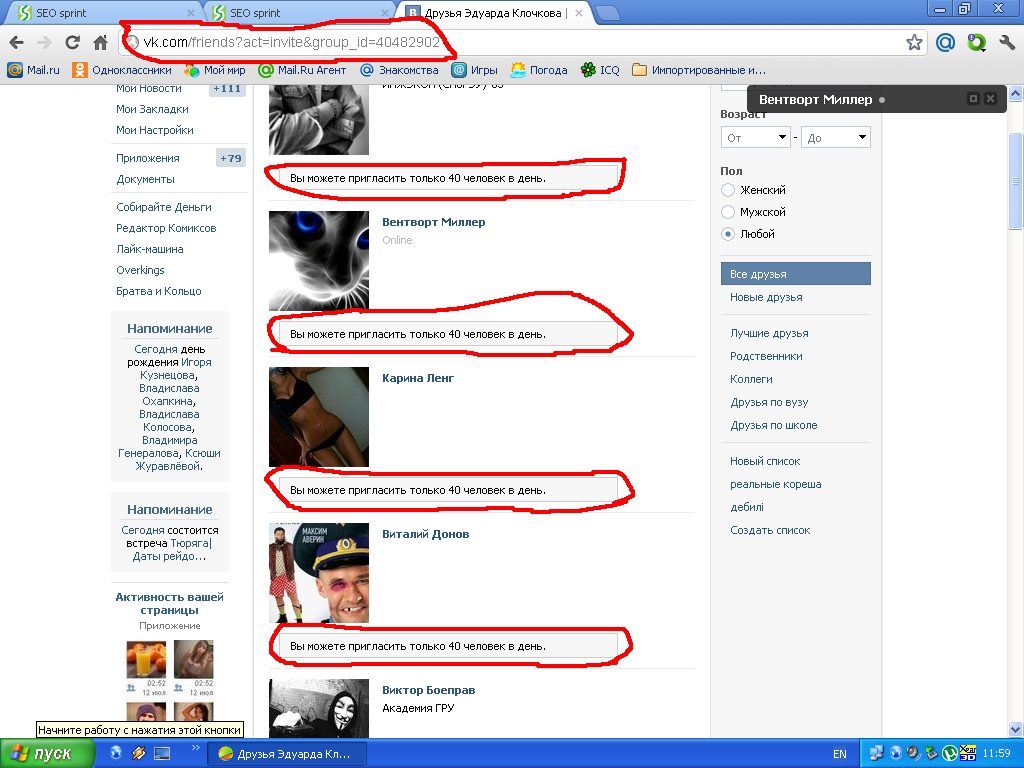Open Приложения in the sidebar
Viewport: 1024px width, 768px height.
click(148, 158)
